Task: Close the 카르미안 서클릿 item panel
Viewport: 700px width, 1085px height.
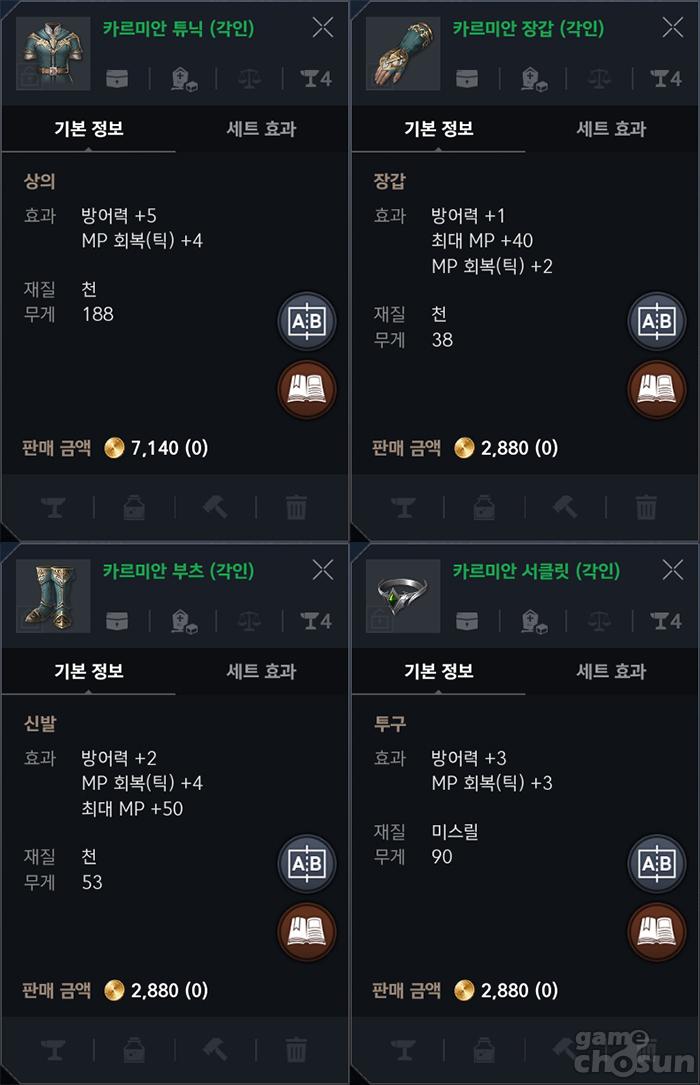Action: tap(673, 570)
